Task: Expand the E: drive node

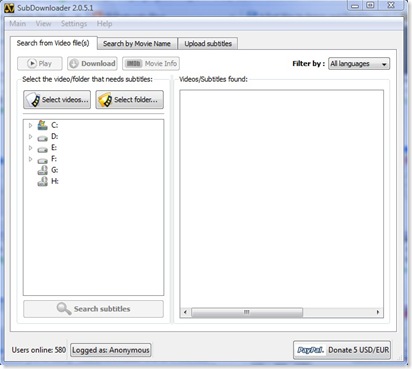Action: point(30,148)
